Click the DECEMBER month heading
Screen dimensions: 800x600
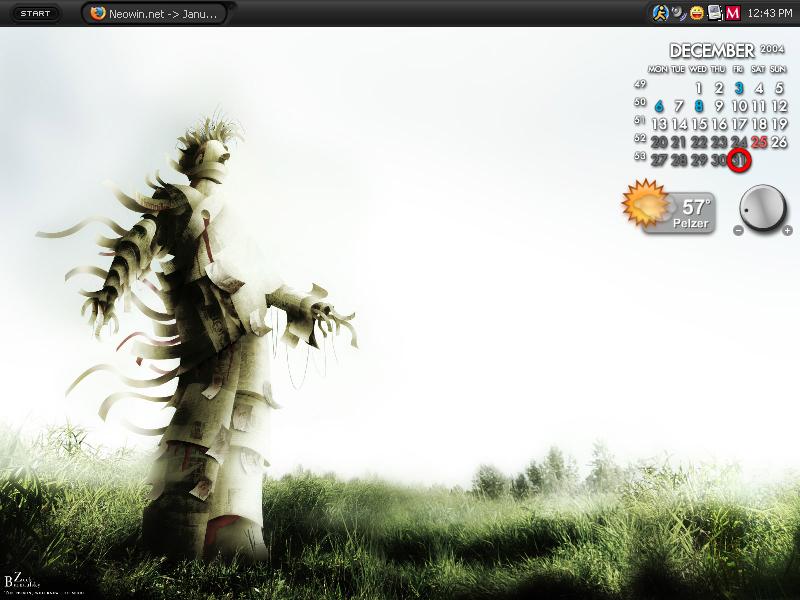712,51
